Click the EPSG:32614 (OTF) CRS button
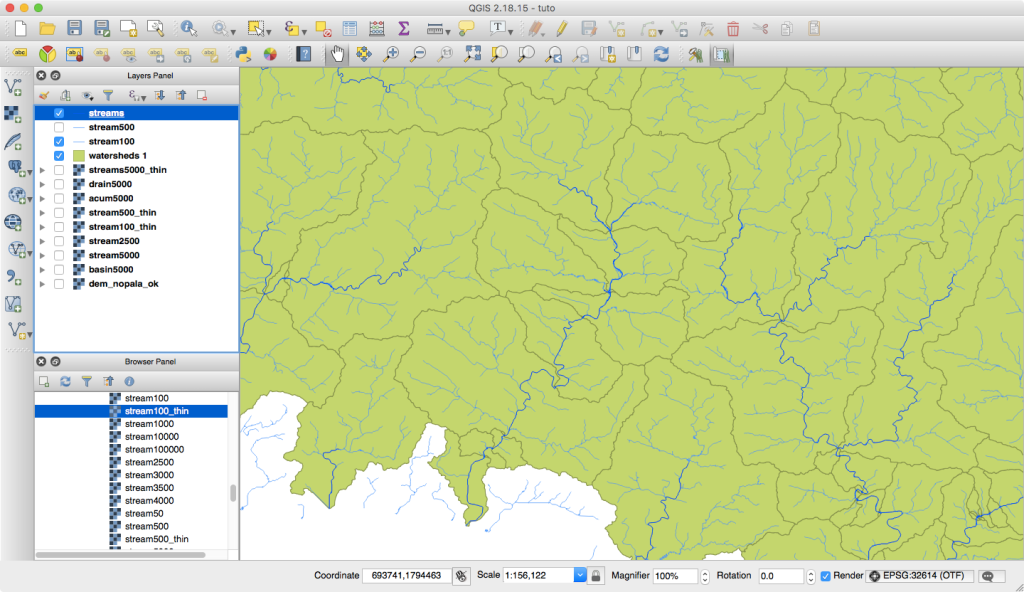This screenshot has height=592, width=1024. [x=921, y=576]
